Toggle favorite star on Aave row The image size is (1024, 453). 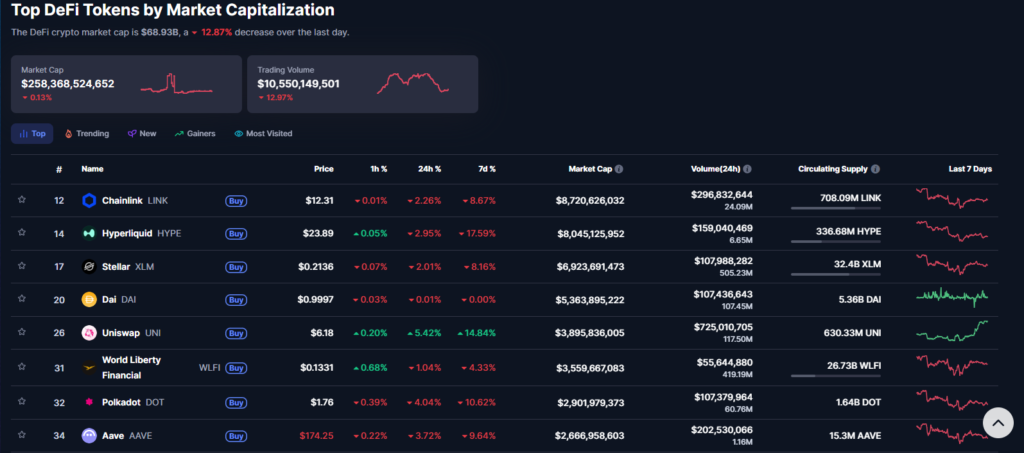tap(21, 436)
